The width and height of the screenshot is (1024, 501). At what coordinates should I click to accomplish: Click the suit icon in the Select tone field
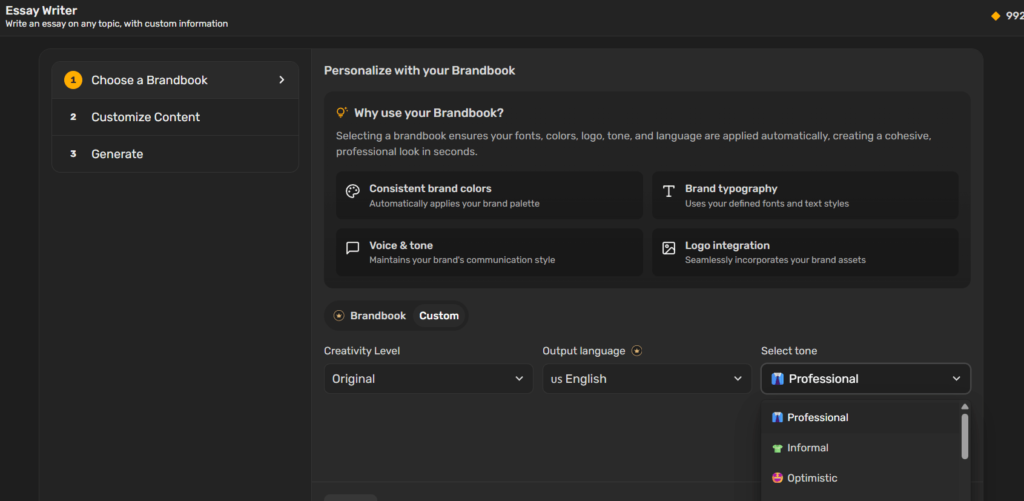coord(777,379)
